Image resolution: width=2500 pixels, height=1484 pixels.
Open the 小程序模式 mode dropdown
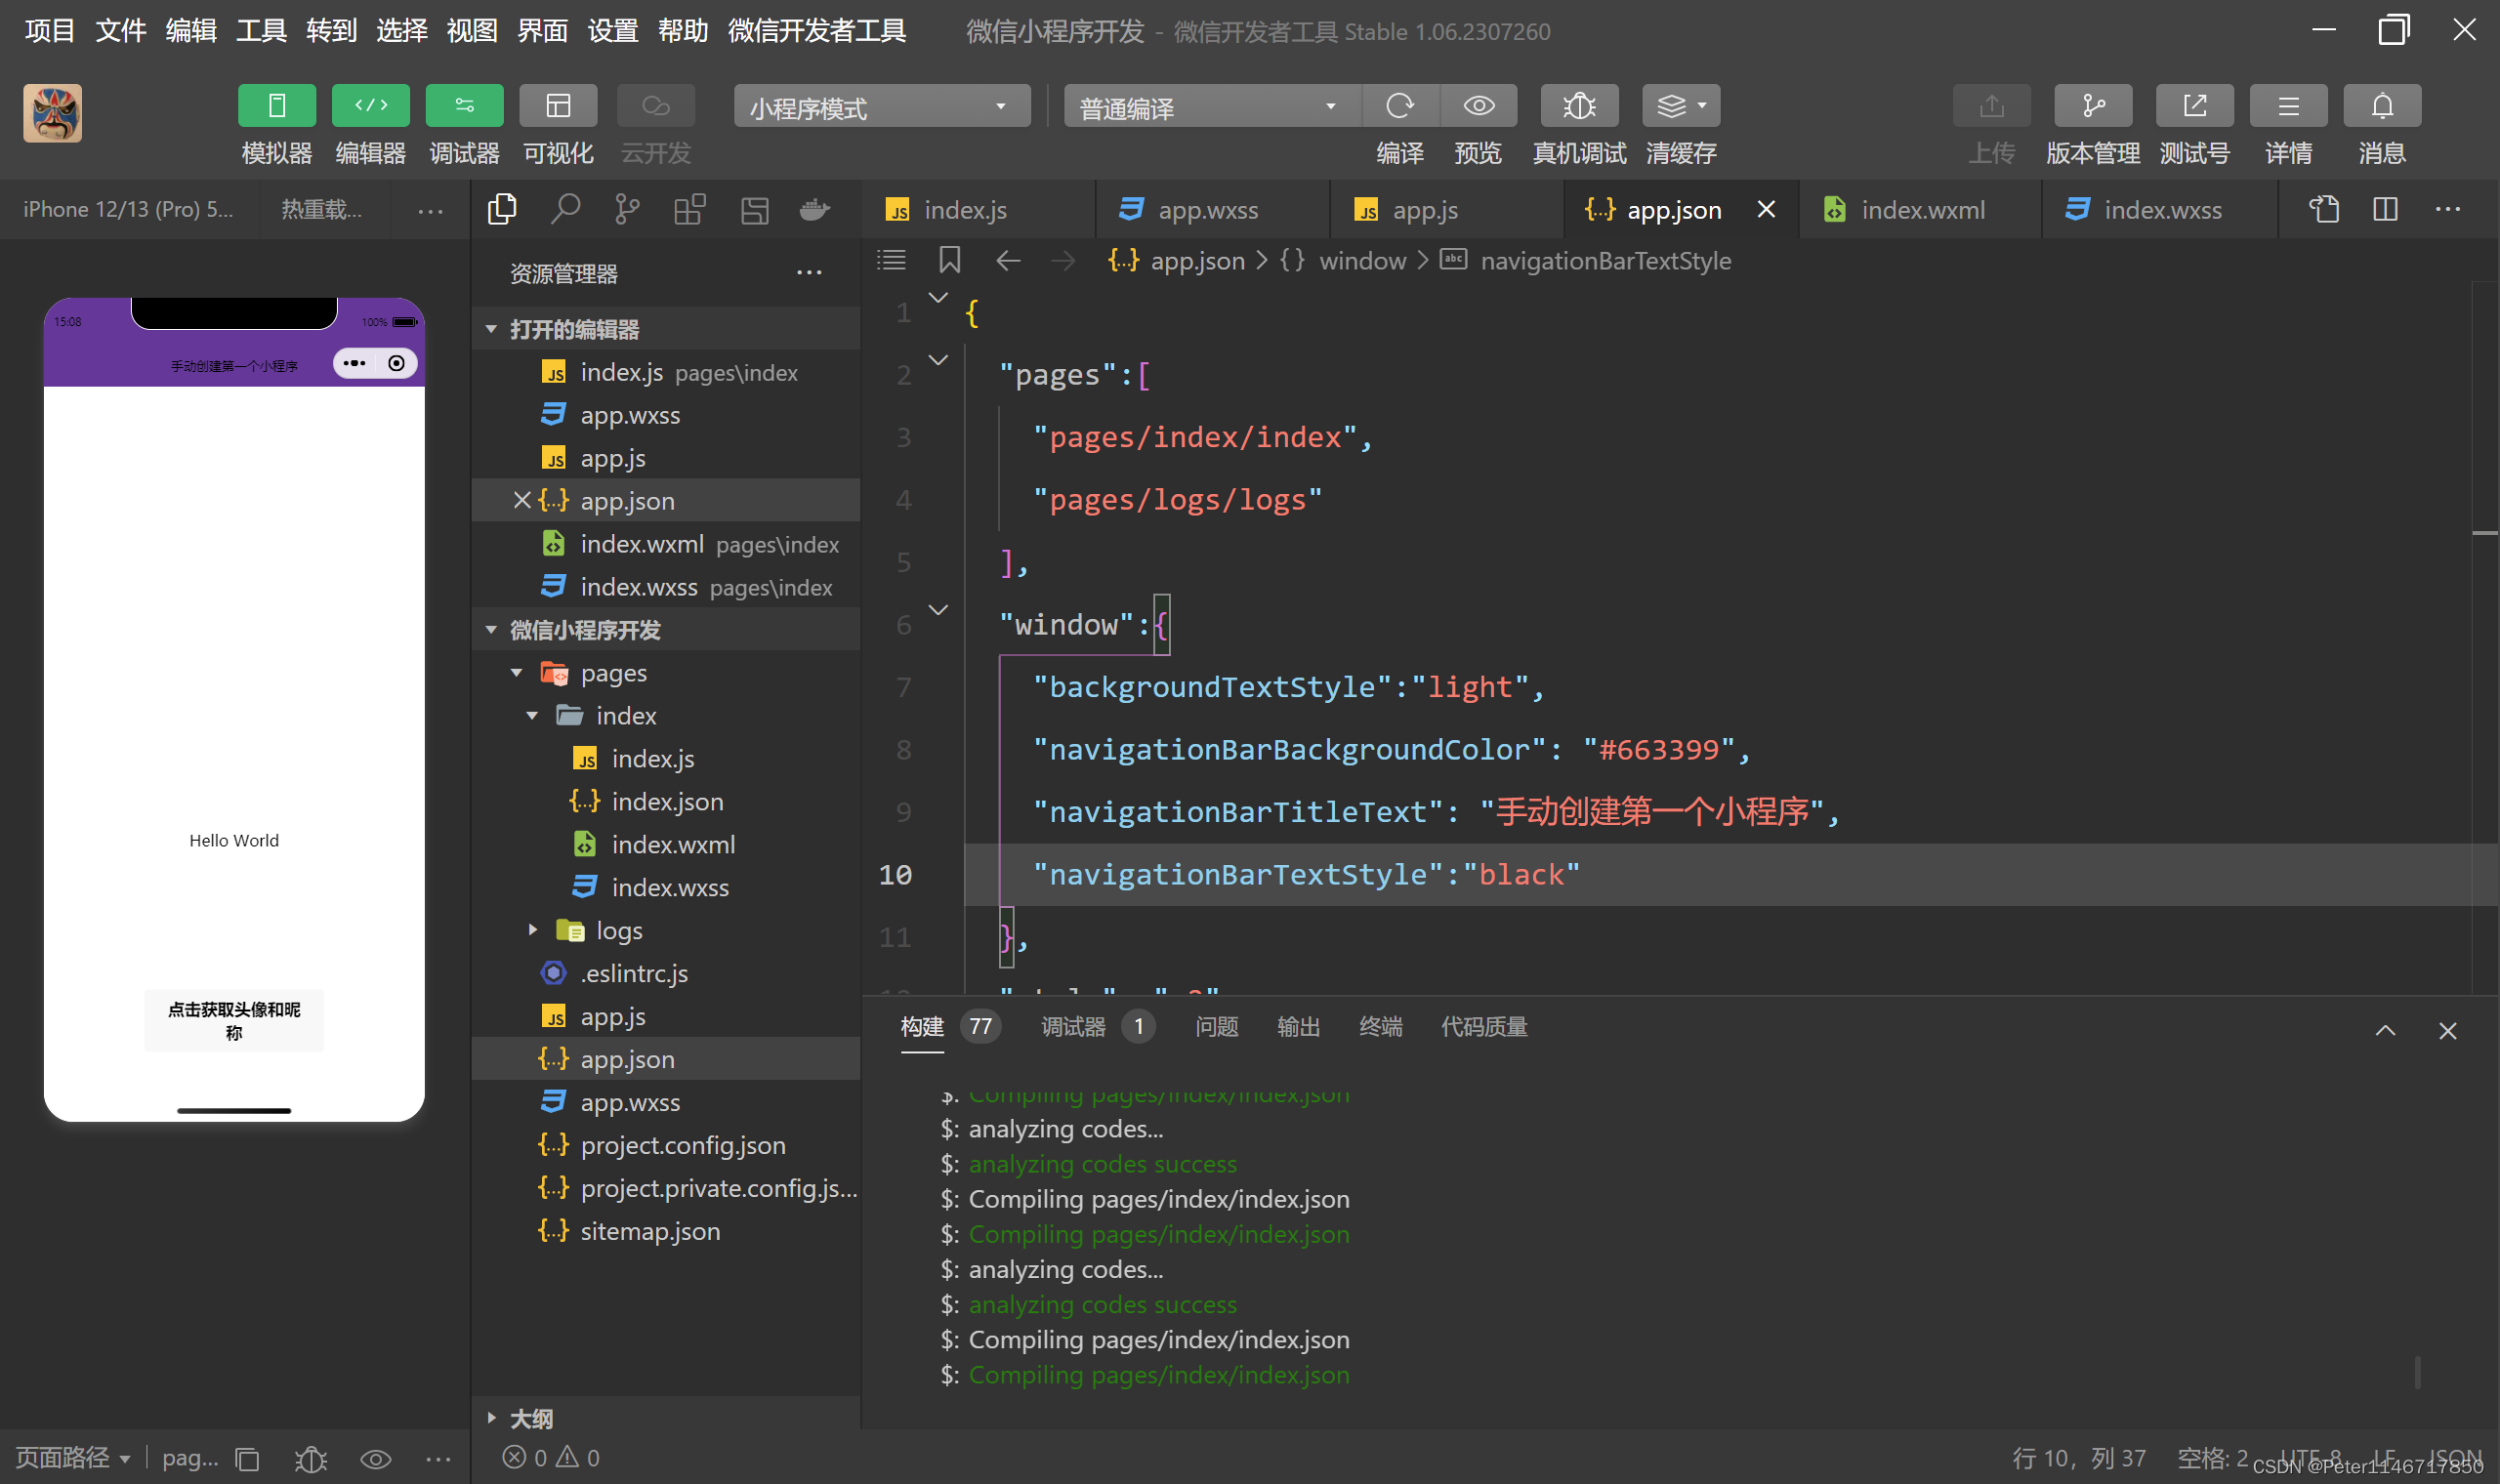tap(881, 107)
